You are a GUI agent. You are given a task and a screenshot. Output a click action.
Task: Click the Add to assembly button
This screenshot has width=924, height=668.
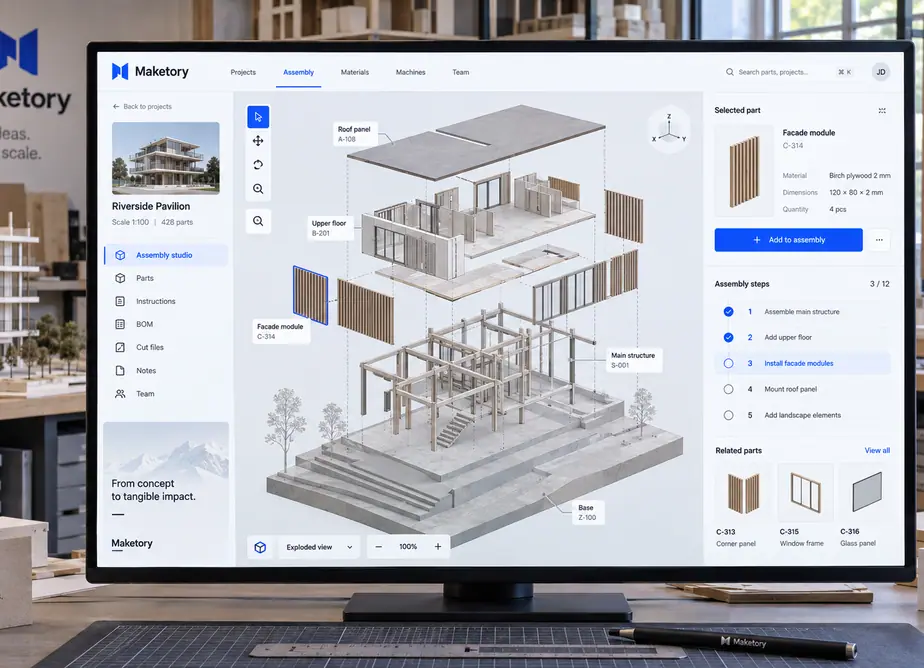788,240
